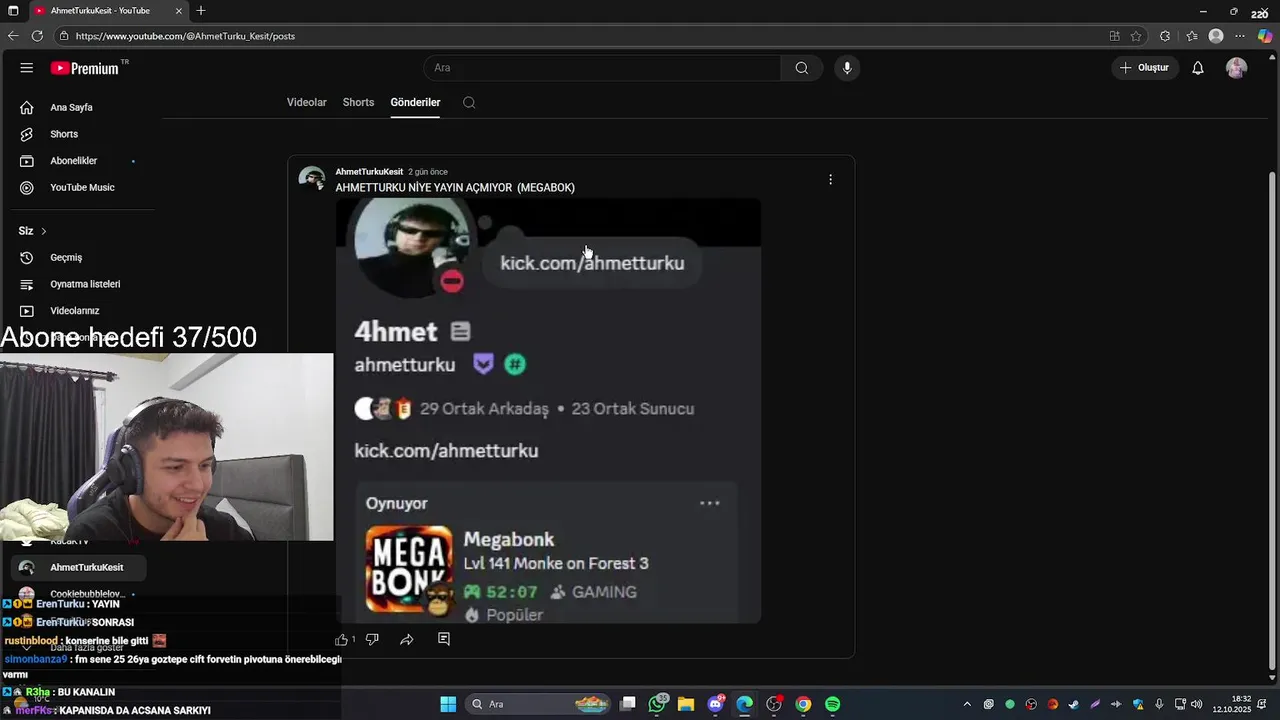Like the AhmetTurkuKesit post
Screen dimensions: 1280x720
[342, 639]
